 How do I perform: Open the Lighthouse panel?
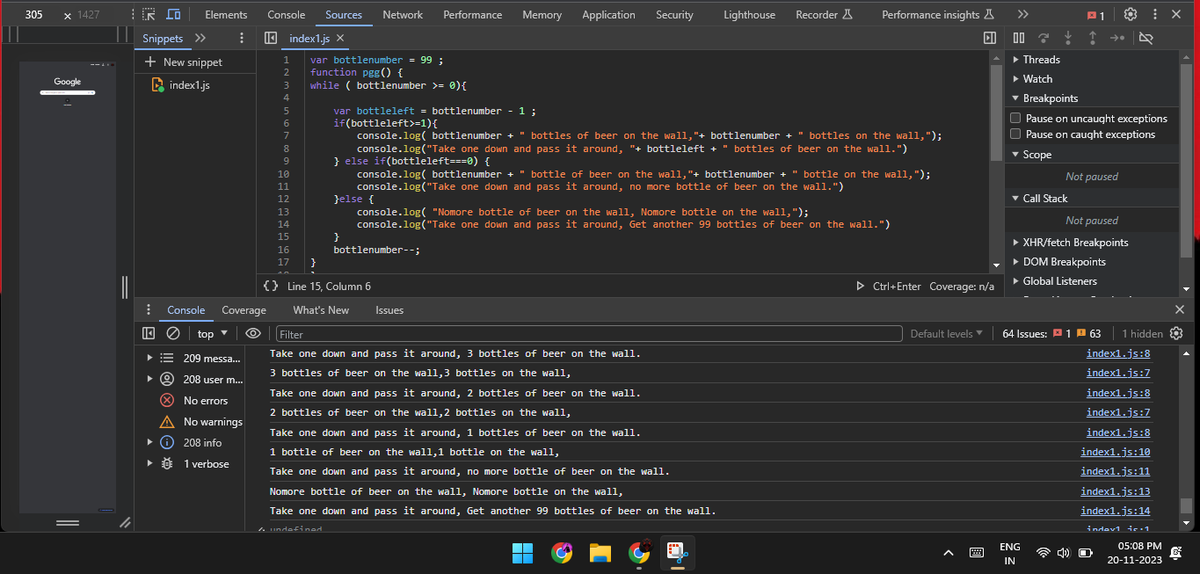pos(749,15)
